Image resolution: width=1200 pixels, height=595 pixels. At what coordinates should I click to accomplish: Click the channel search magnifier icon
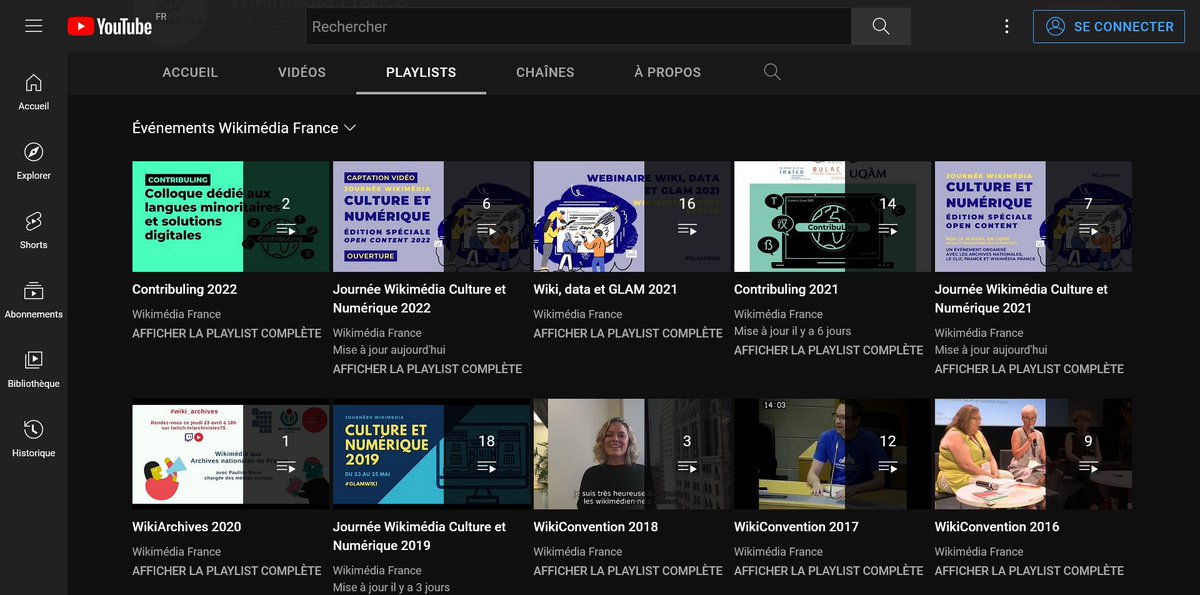[x=771, y=72]
